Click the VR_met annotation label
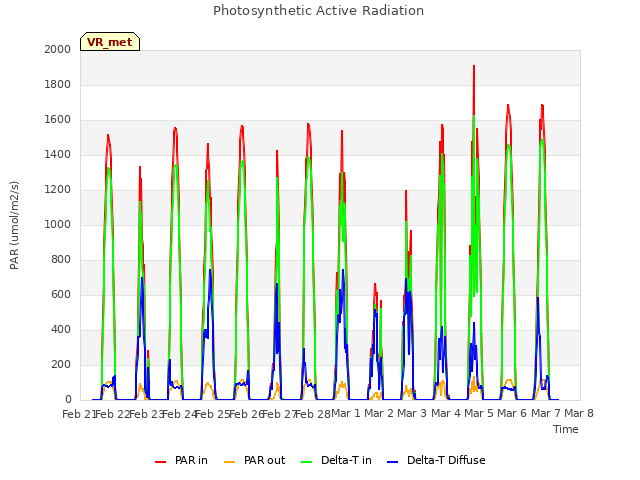The width and height of the screenshot is (640, 480). tap(110, 42)
